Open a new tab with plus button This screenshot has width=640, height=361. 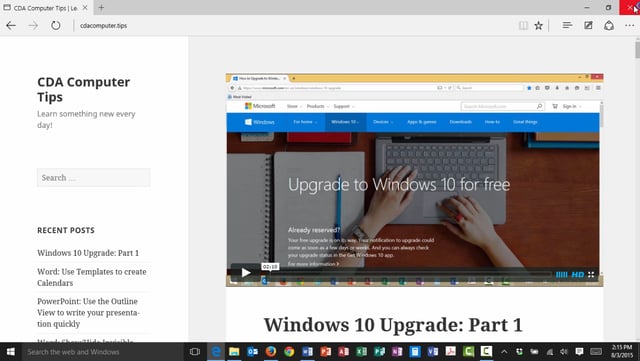tap(101, 7)
